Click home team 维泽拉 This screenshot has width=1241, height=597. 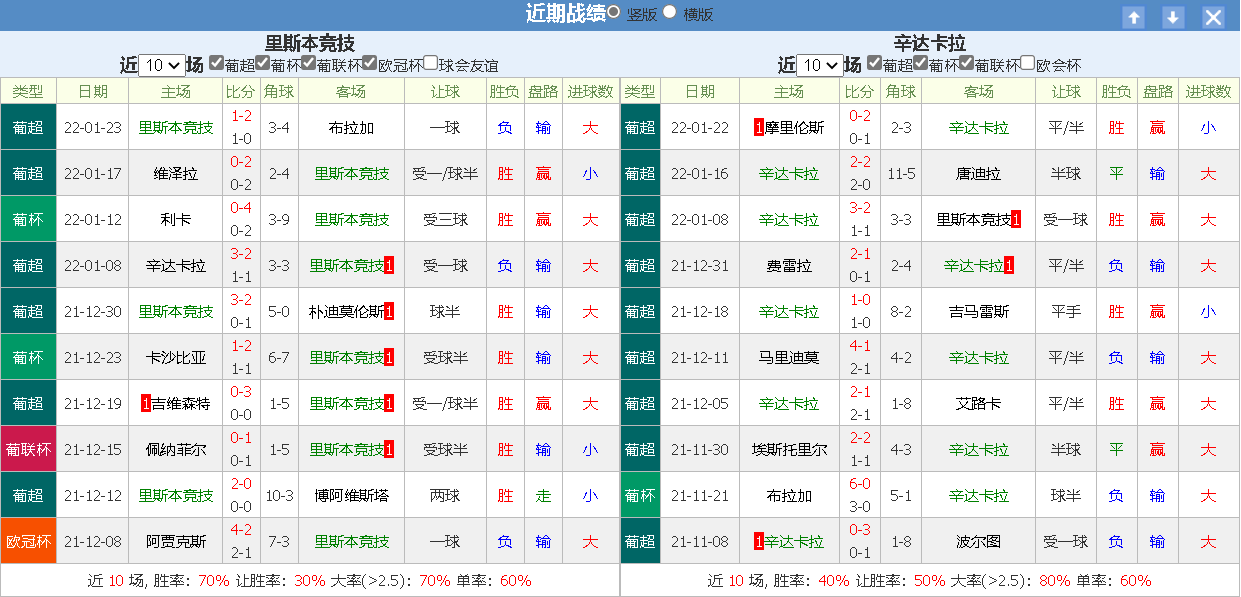click(176, 174)
